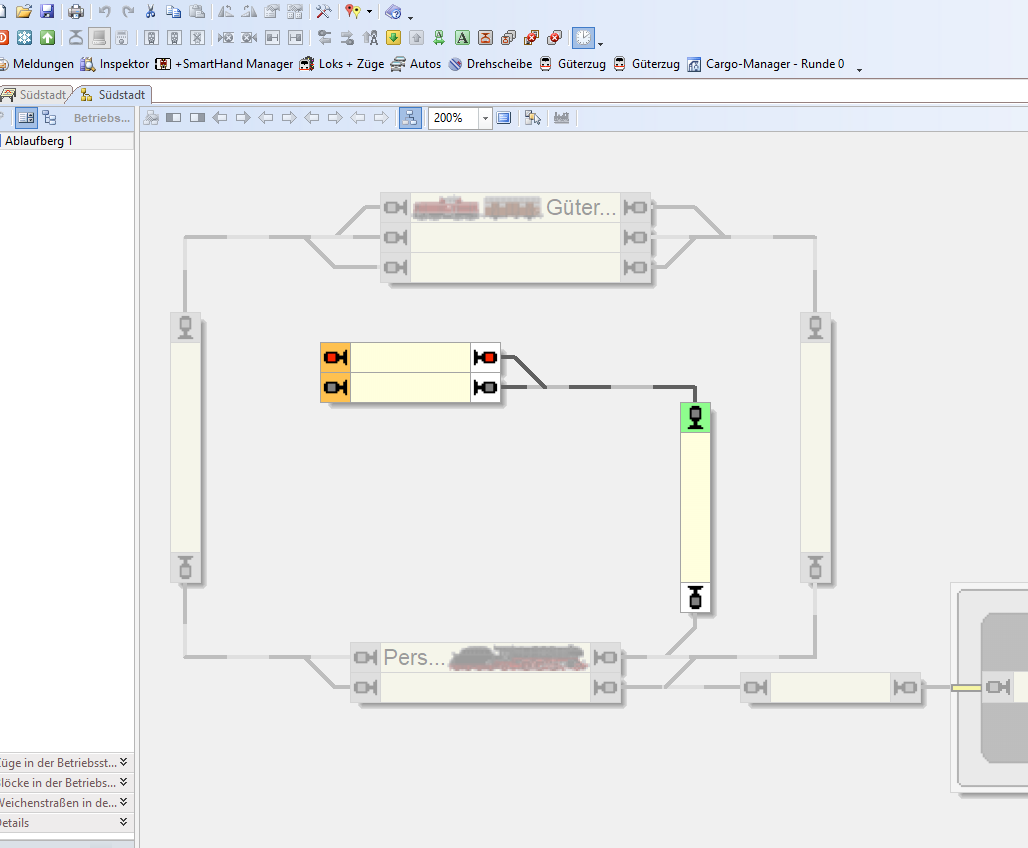Toggle the clock icon in toolbar
Screen dimensions: 1028x848
click(583, 38)
